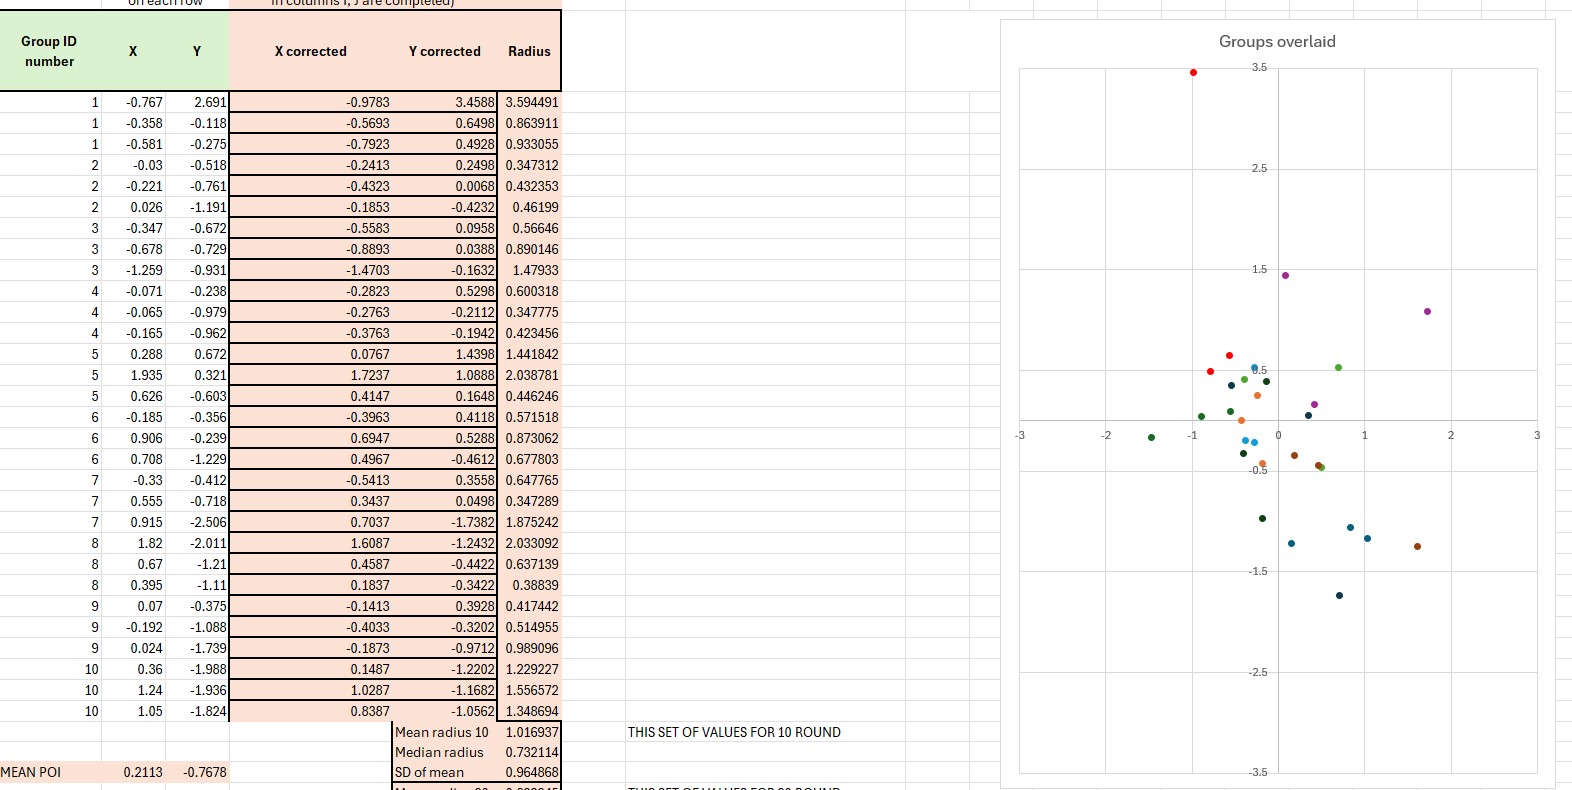Viewport: 1572px width, 790px height.
Task: Select the radius cell 0.347312
Action: pos(529,165)
